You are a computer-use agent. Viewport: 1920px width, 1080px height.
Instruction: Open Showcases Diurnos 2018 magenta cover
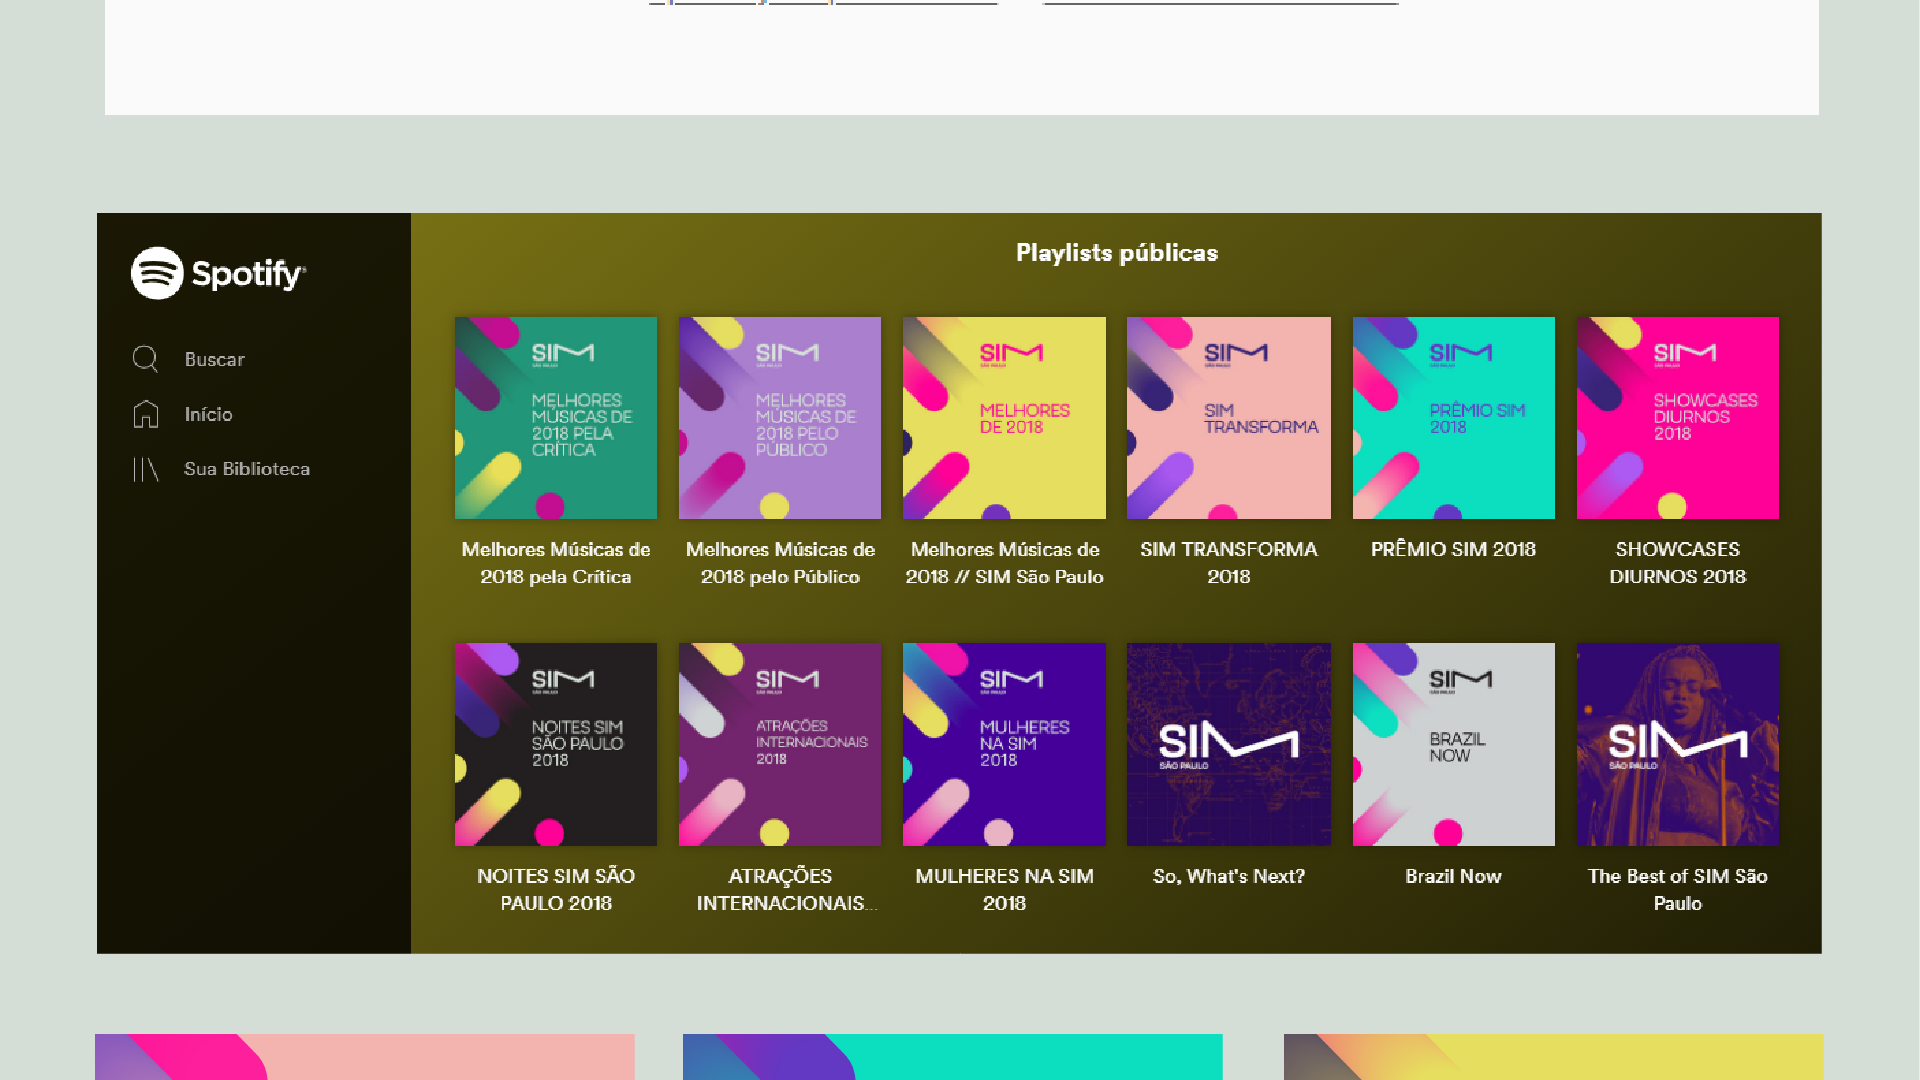[x=1677, y=418]
